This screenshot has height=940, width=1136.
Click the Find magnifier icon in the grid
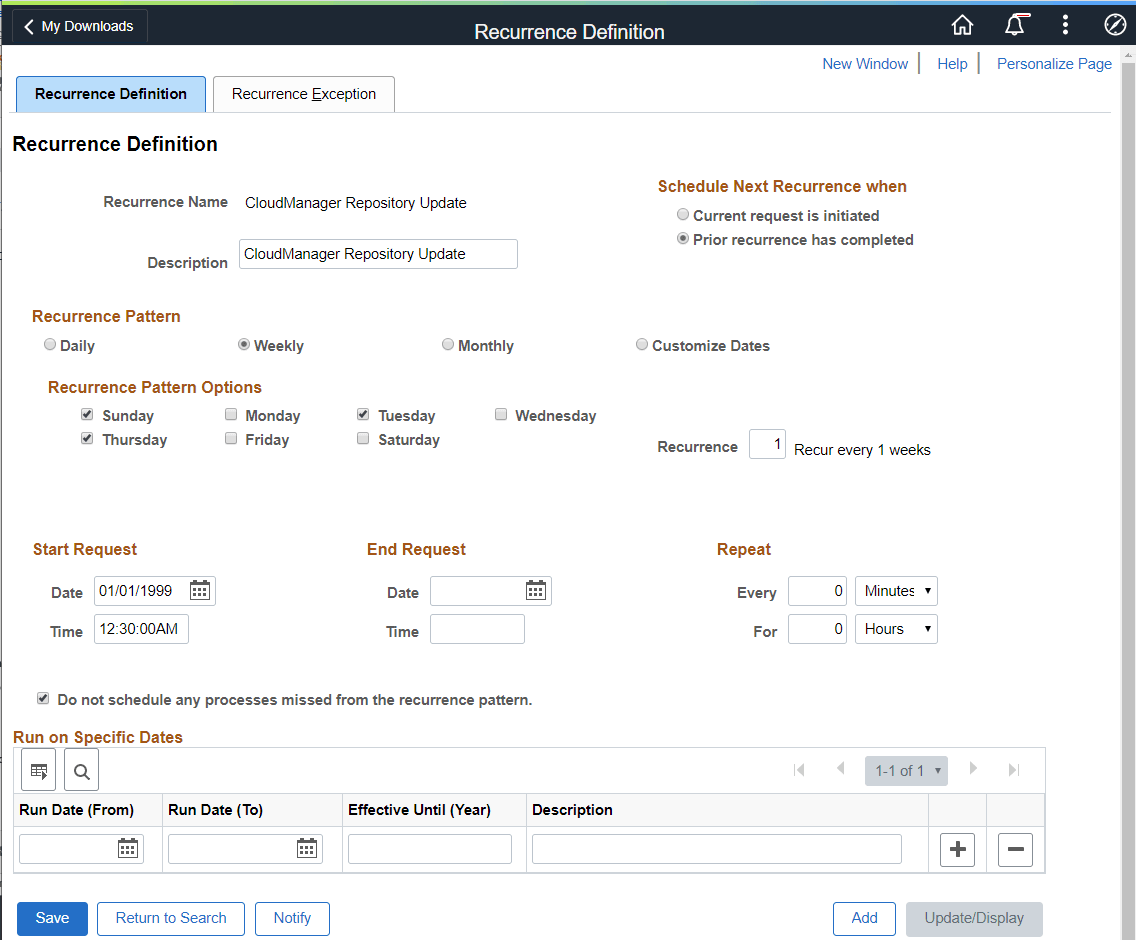pos(81,770)
